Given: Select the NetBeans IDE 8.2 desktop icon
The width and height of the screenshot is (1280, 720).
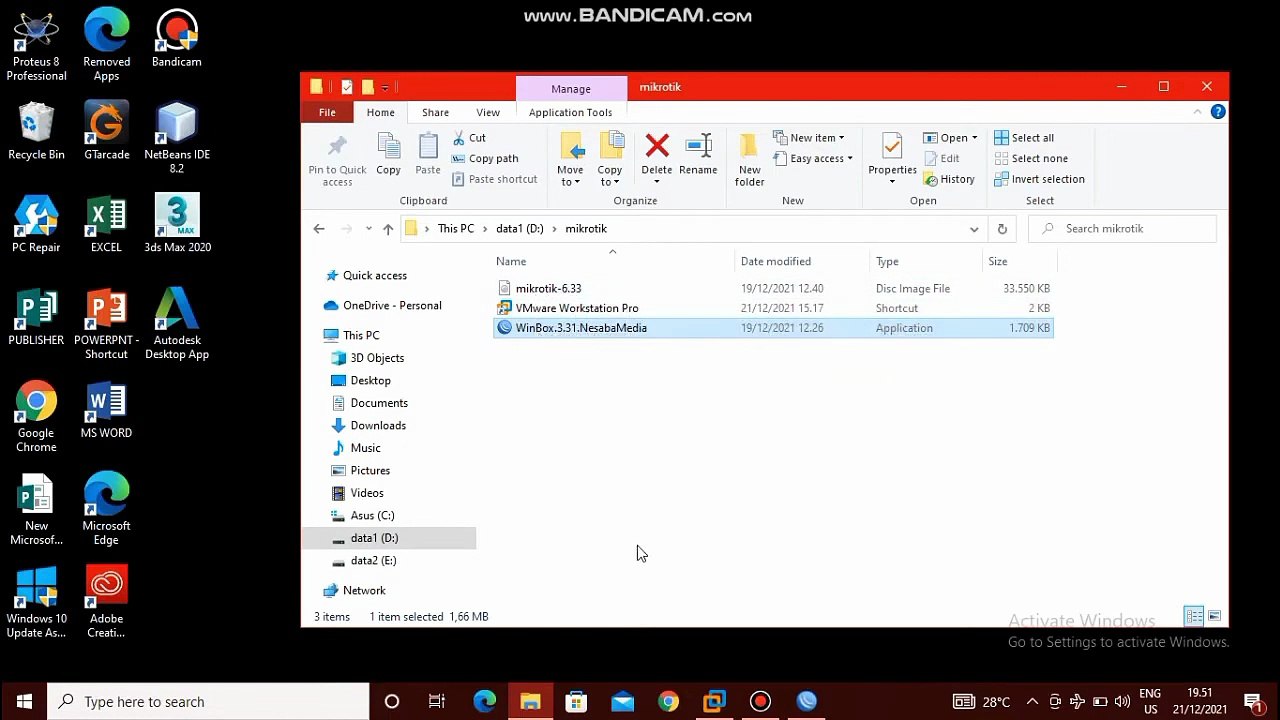Looking at the screenshot, I should click(177, 139).
